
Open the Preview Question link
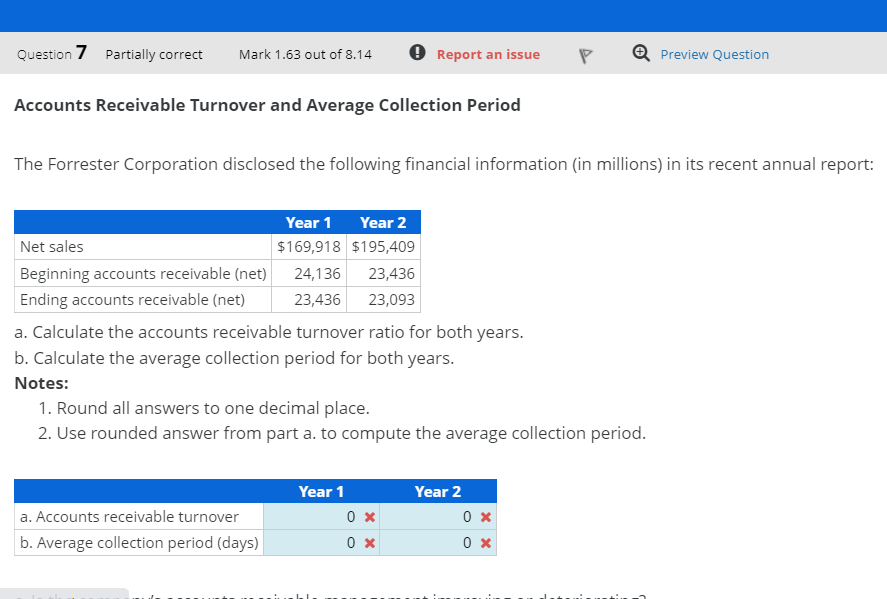(714, 54)
